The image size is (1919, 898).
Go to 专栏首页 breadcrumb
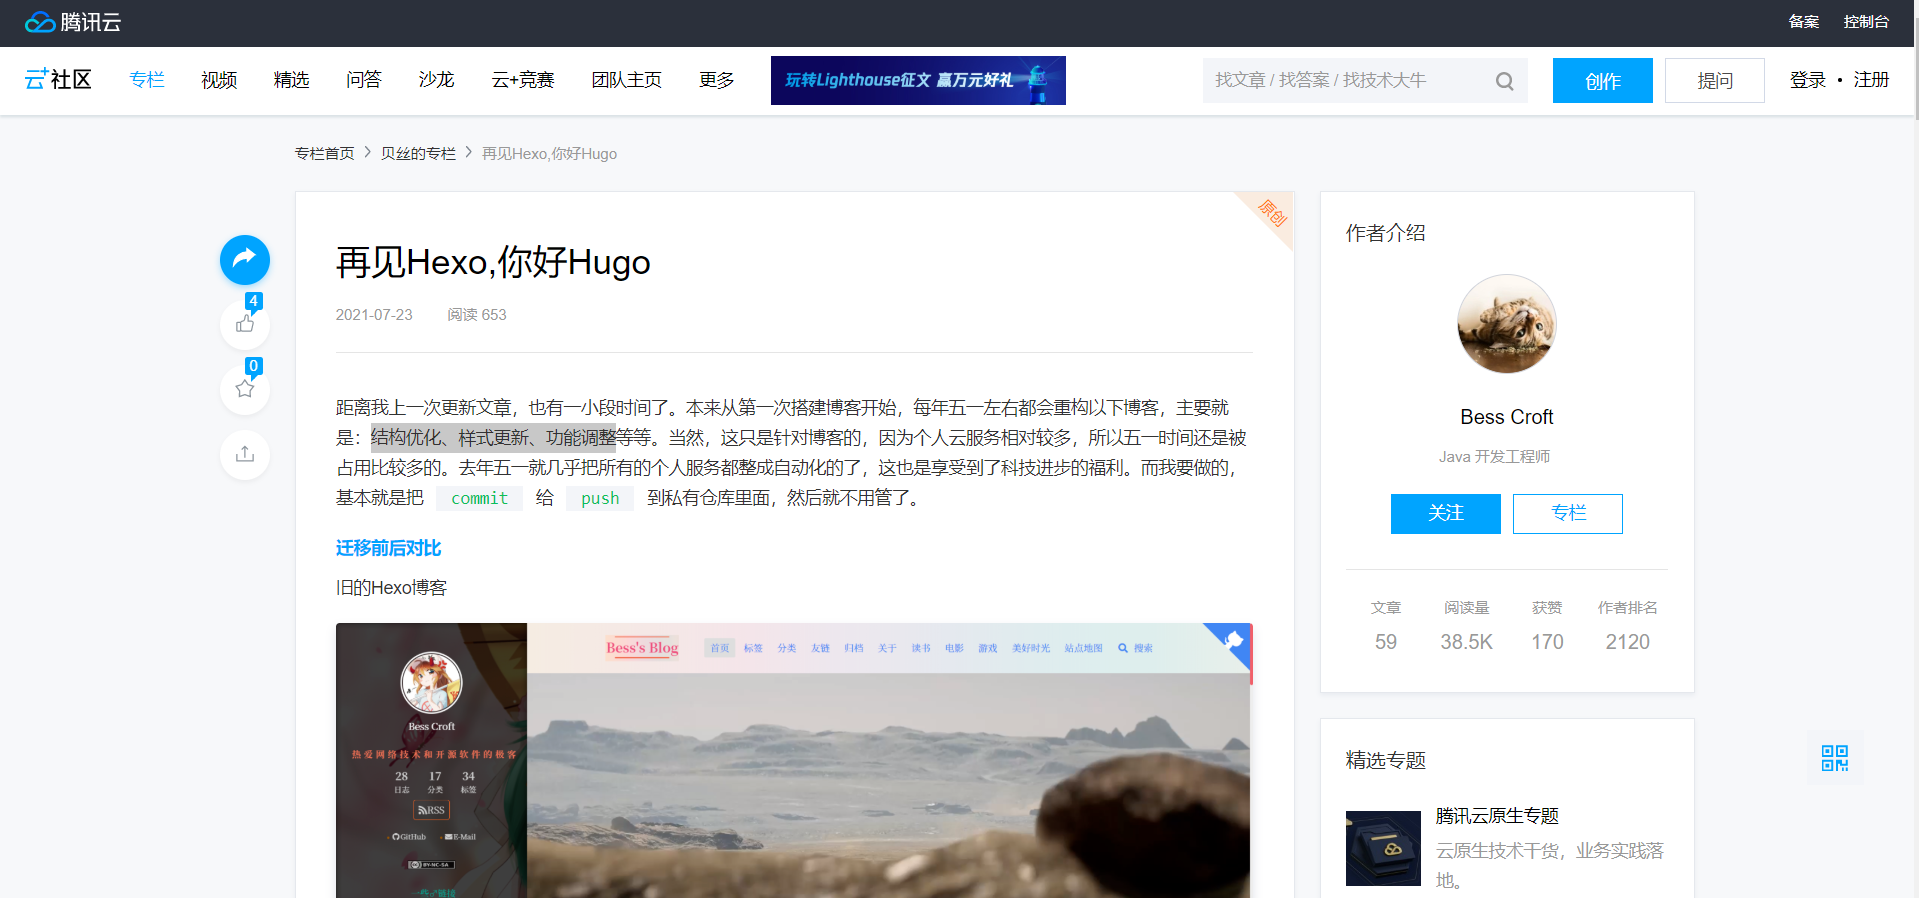point(325,153)
